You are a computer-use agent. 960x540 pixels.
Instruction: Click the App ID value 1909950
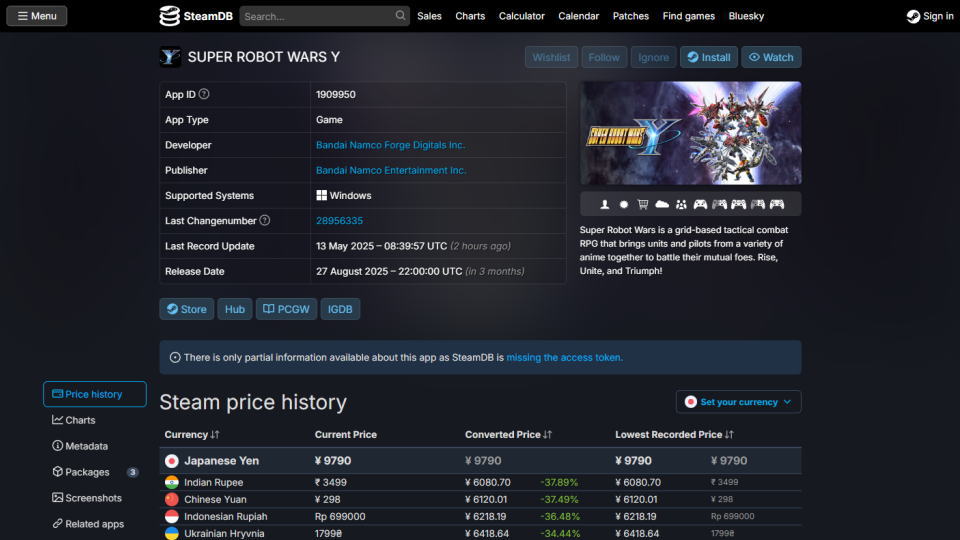tap(336, 94)
